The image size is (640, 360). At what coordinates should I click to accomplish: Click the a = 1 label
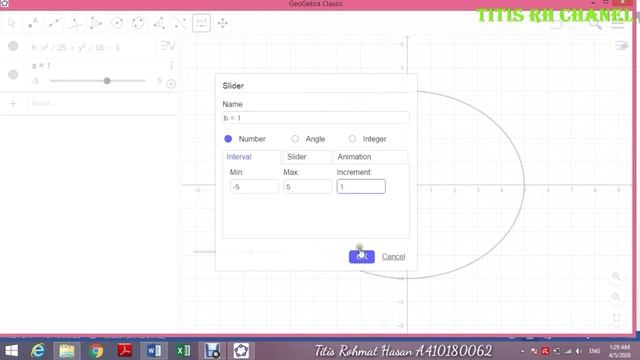tap(41, 65)
